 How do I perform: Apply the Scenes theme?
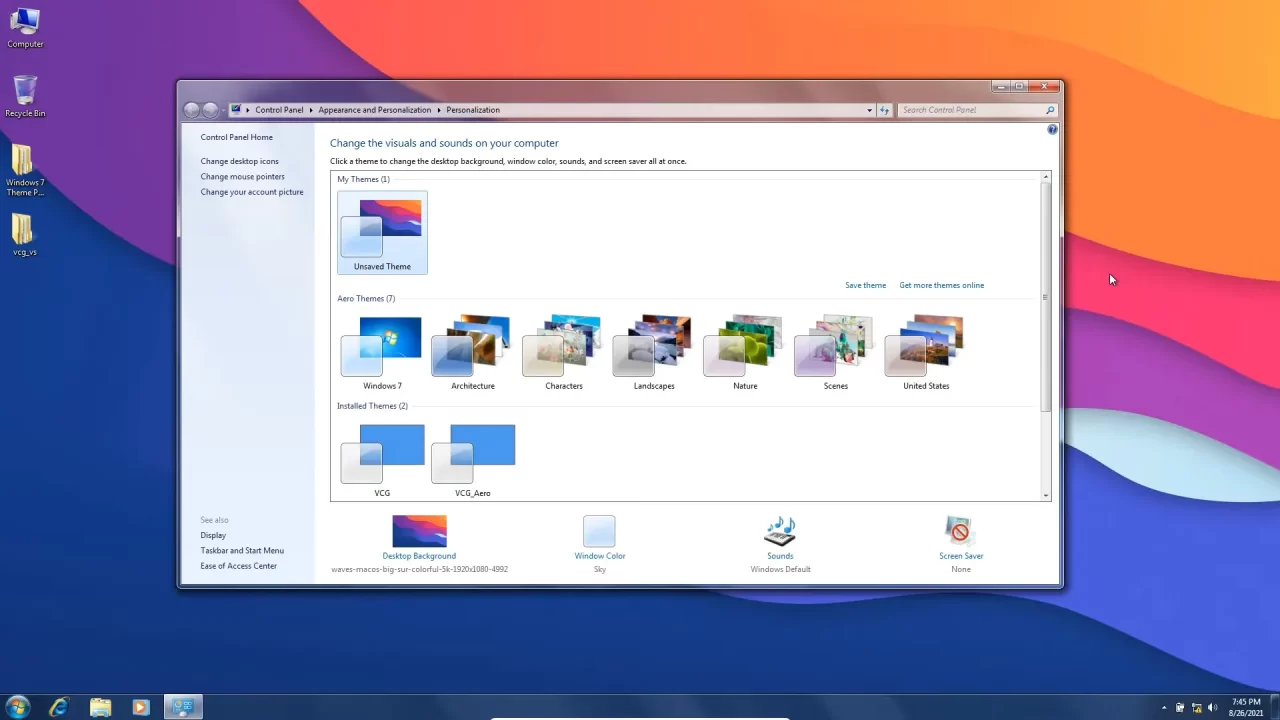click(836, 352)
